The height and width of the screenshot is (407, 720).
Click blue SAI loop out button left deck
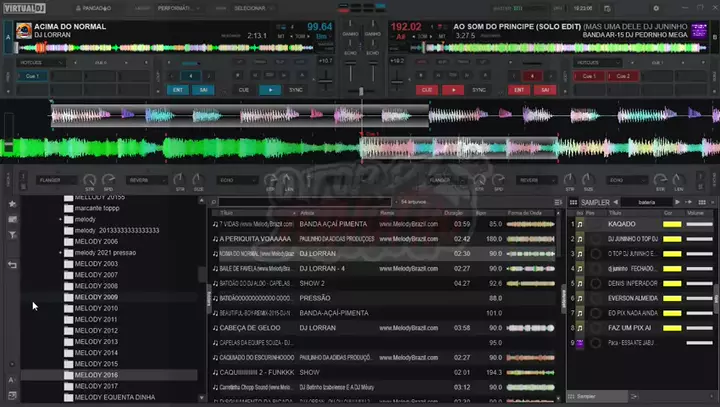(203, 90)
